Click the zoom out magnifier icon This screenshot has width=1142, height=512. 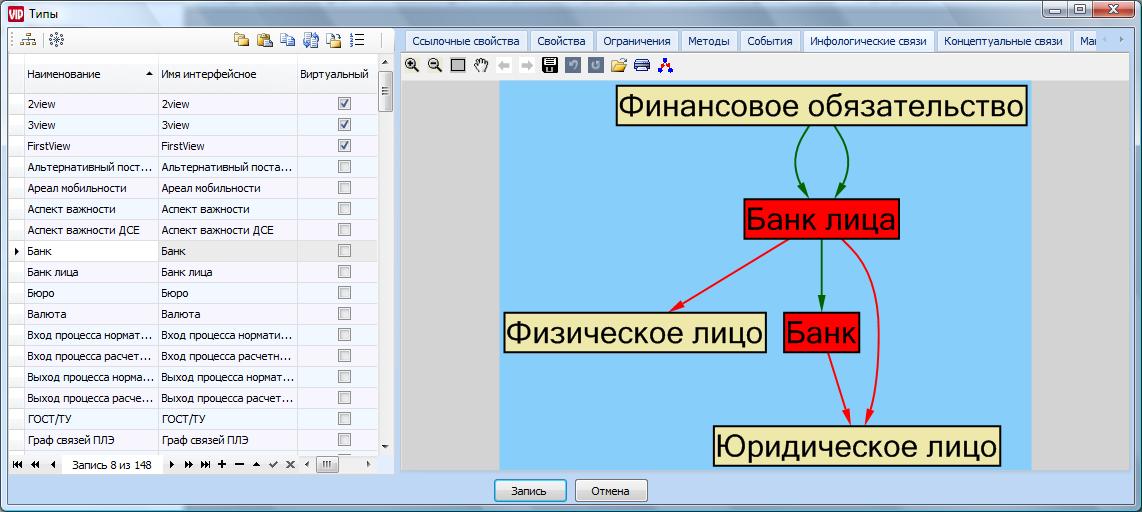[435, 66]
